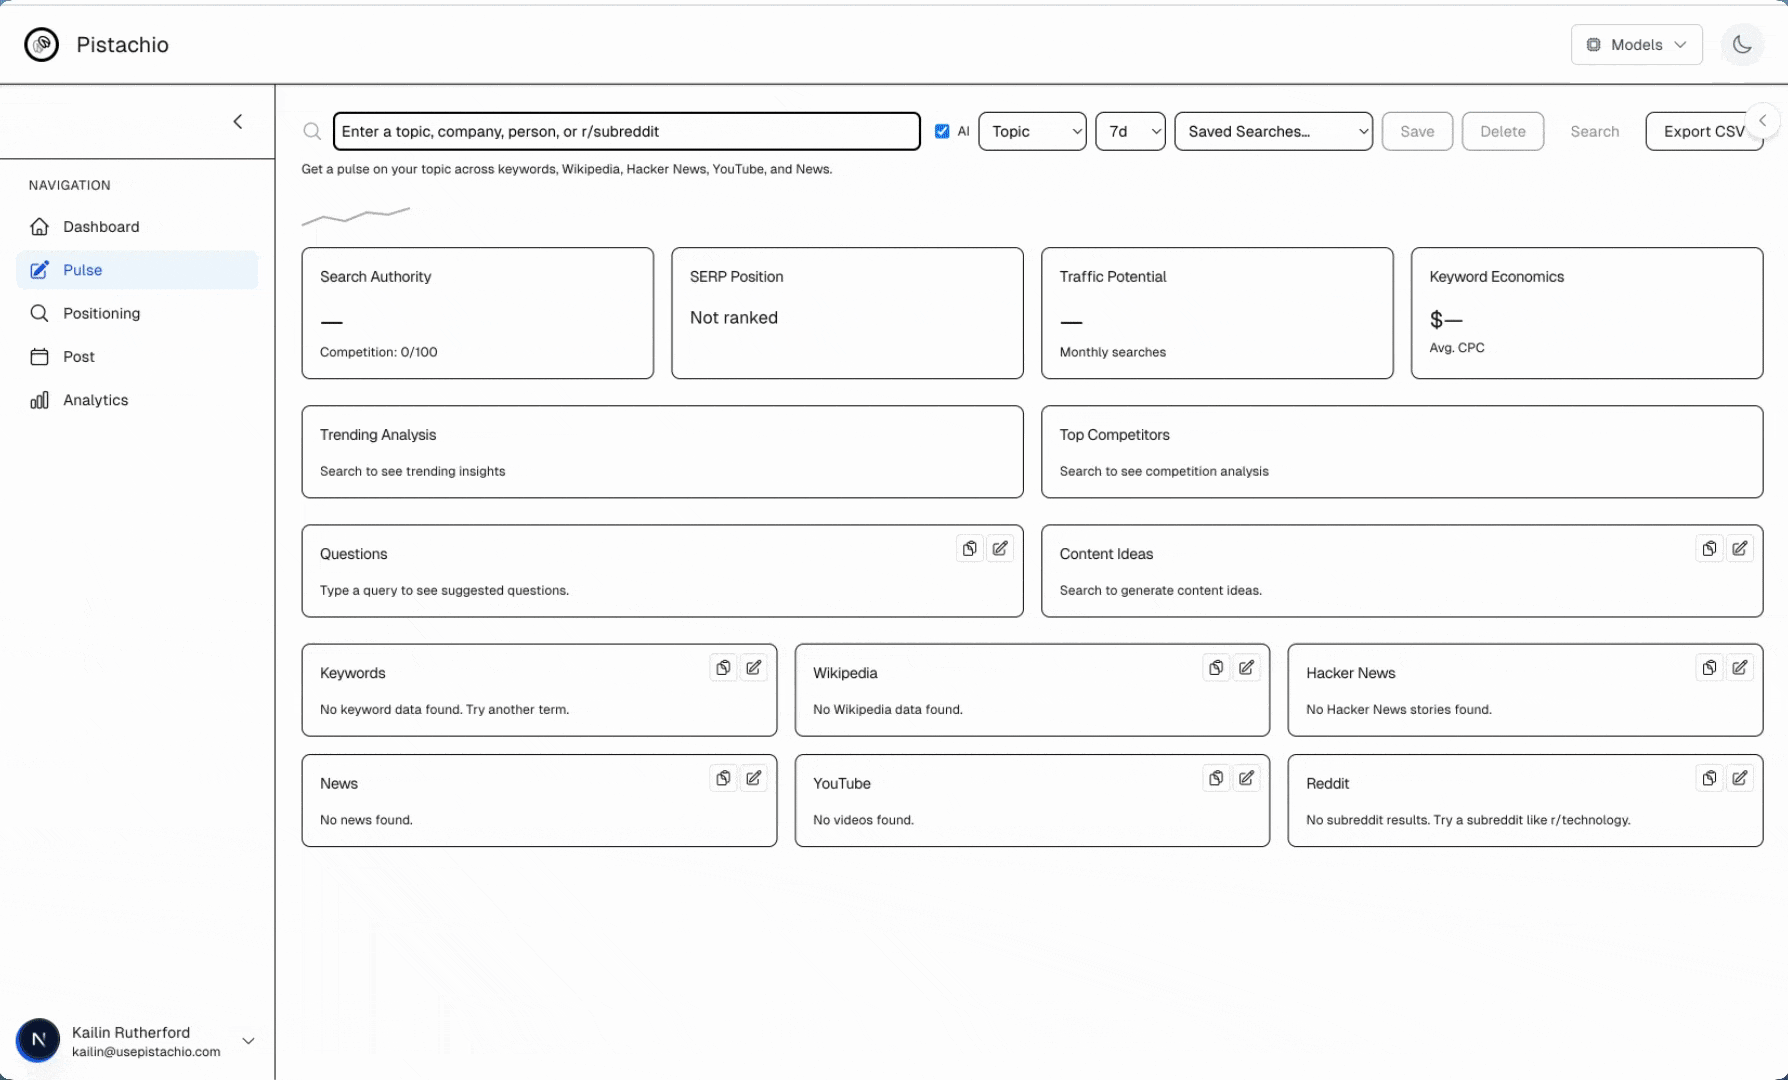
Task: Edit the News card
Action: tap(755, 777)
